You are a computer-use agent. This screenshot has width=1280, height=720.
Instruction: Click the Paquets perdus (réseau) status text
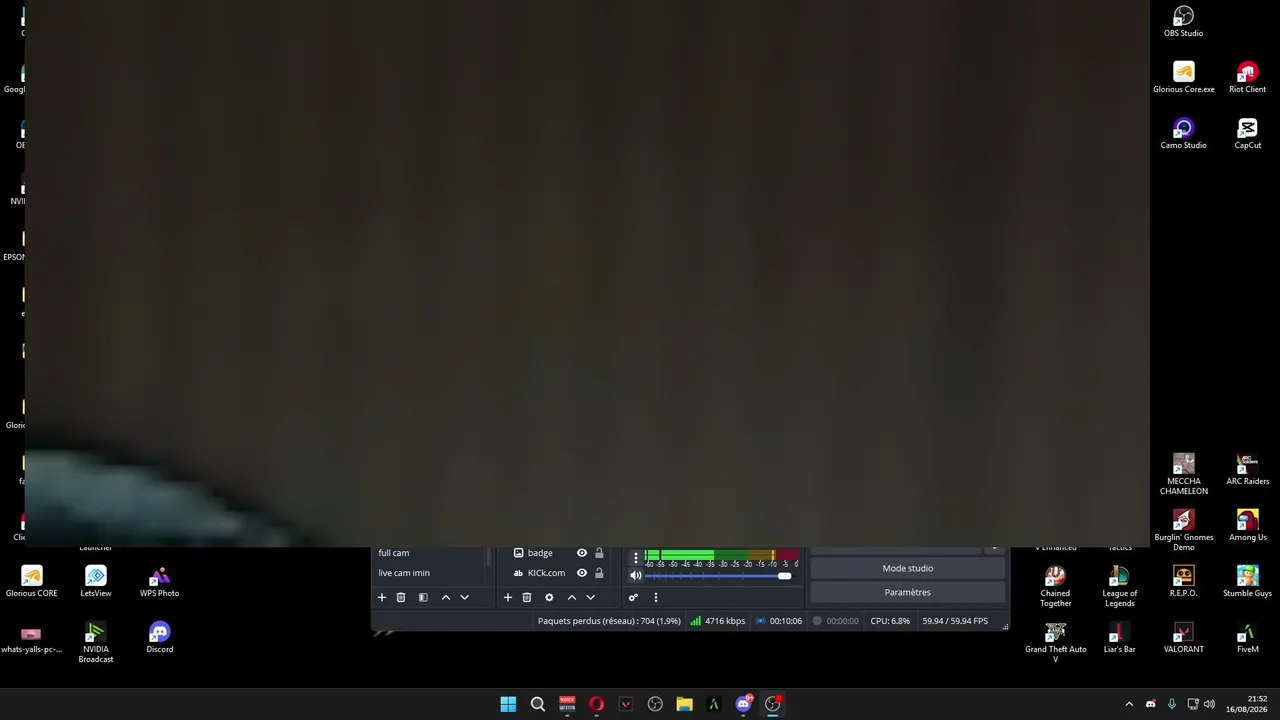(609, 621)
